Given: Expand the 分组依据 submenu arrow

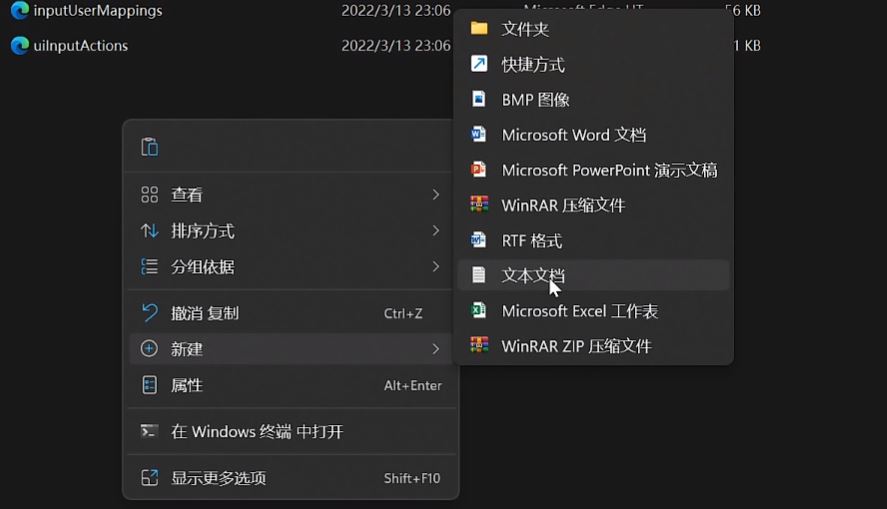Looking at the screenshot, I should 435,267.
